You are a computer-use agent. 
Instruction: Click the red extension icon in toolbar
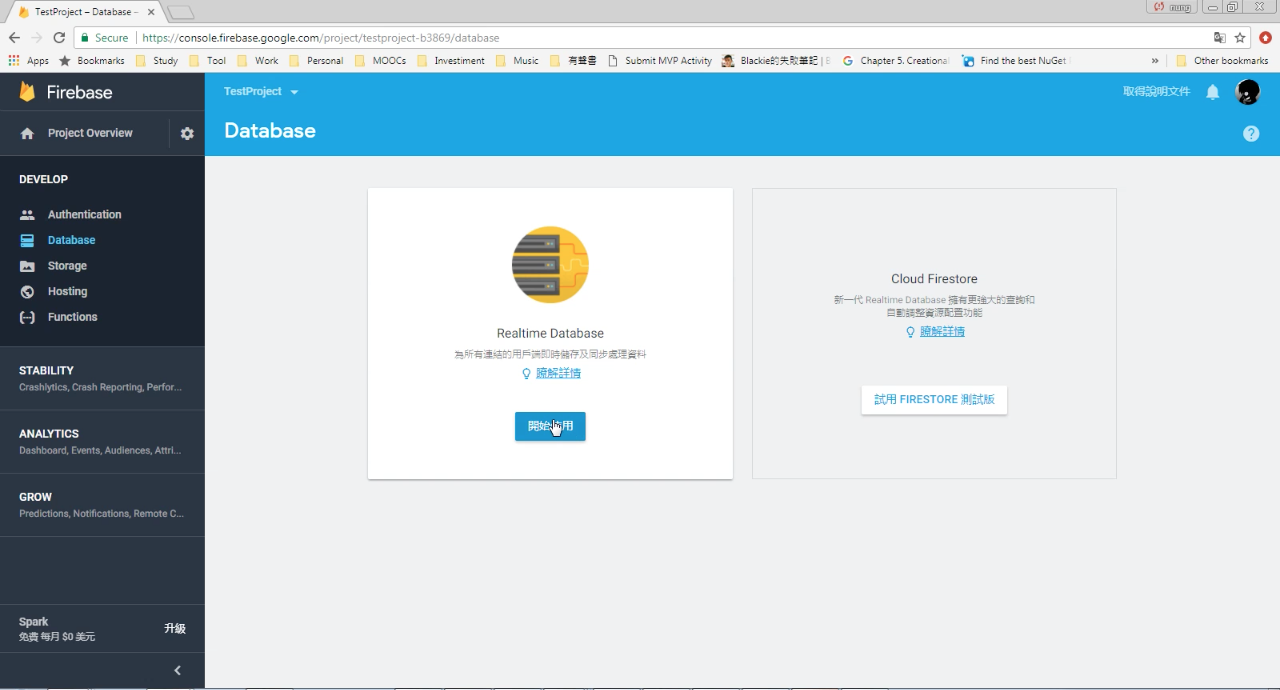click(x=1265, y=38)
